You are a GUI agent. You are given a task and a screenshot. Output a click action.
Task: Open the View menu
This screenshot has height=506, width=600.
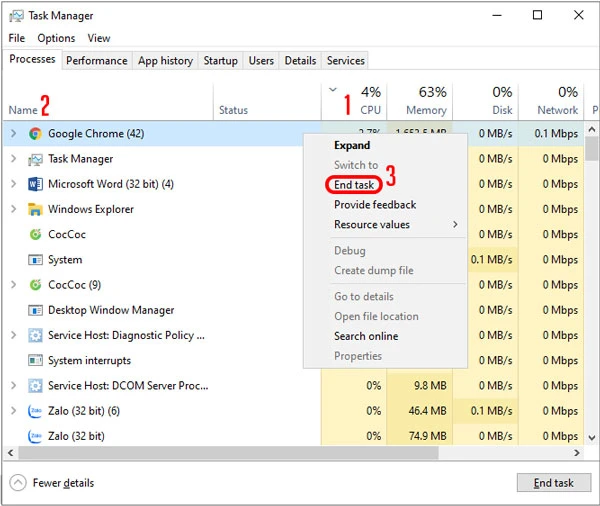pos(99,38)
